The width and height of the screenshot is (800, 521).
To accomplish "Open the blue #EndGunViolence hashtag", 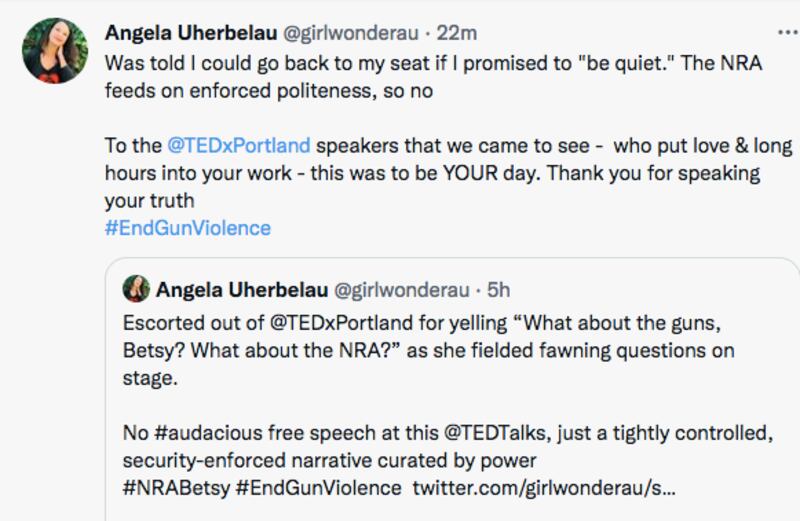I will pos(187,227).
